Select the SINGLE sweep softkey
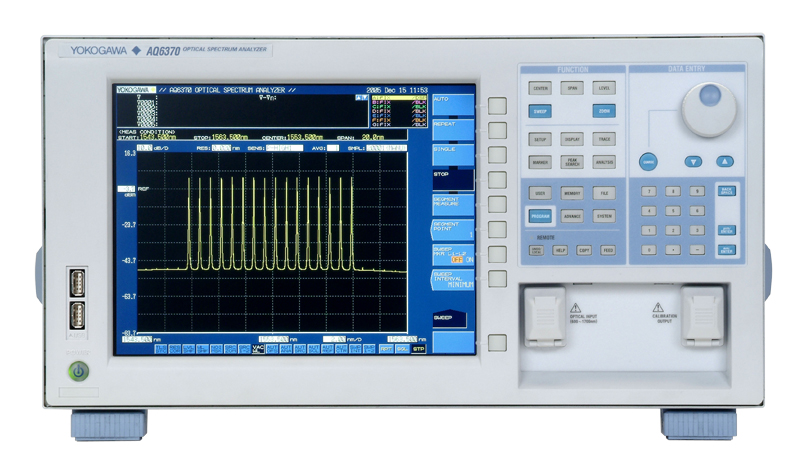Screen dimensions: 800x467 pos(452,150)
